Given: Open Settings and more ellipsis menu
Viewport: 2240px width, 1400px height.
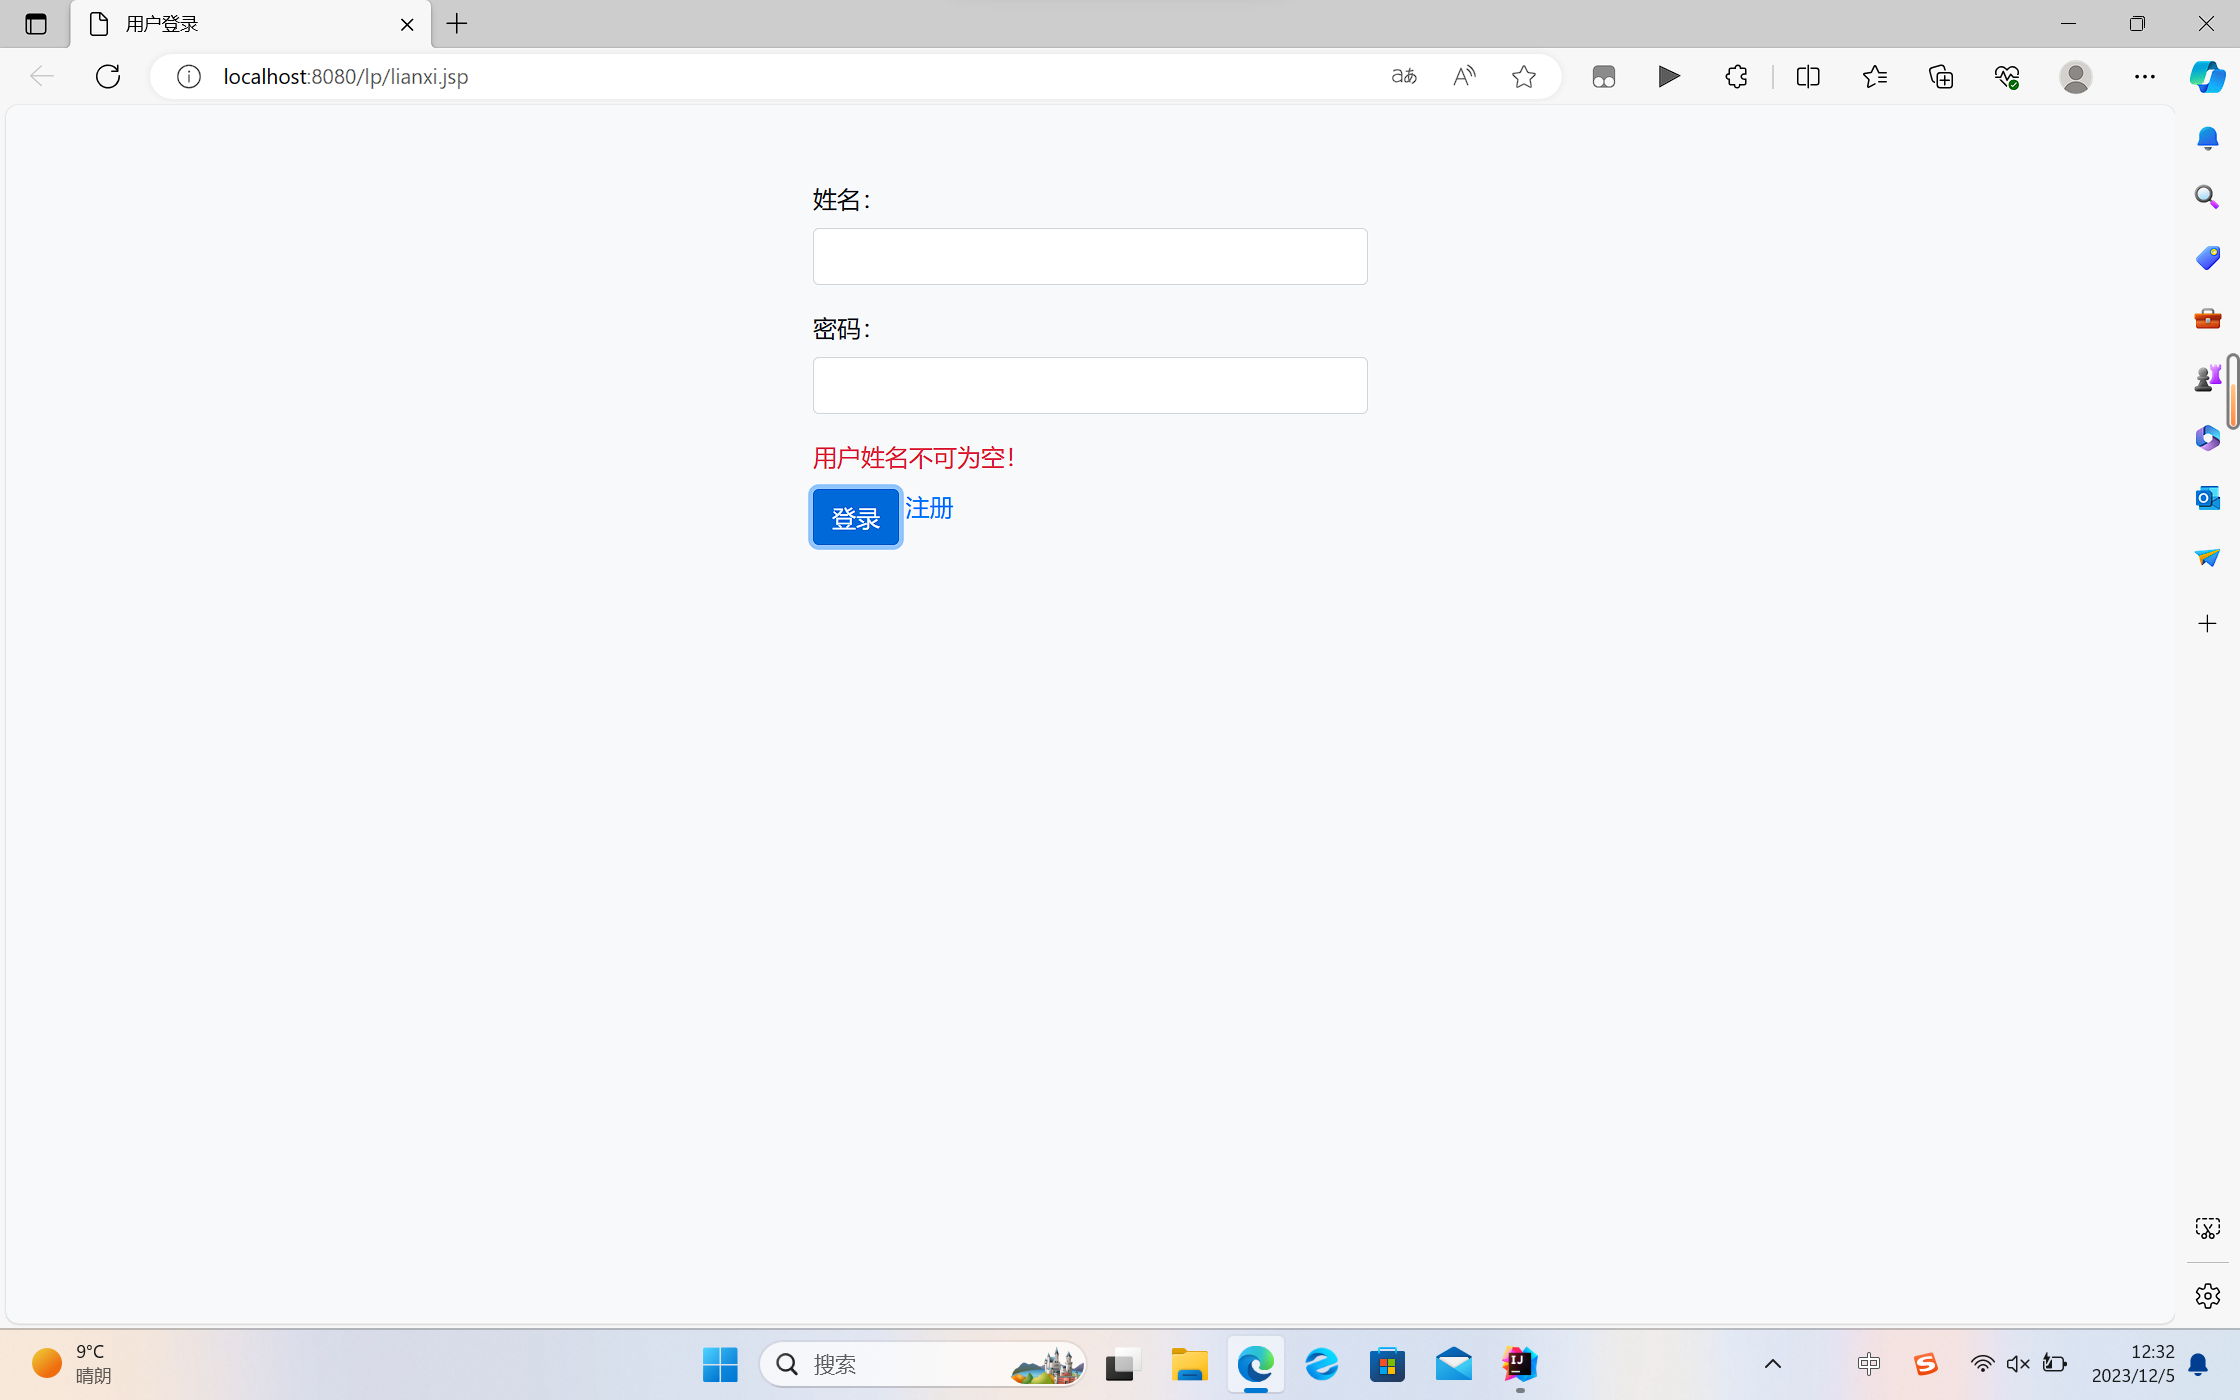Looking at the screenshot, I should pos(2144,76).
